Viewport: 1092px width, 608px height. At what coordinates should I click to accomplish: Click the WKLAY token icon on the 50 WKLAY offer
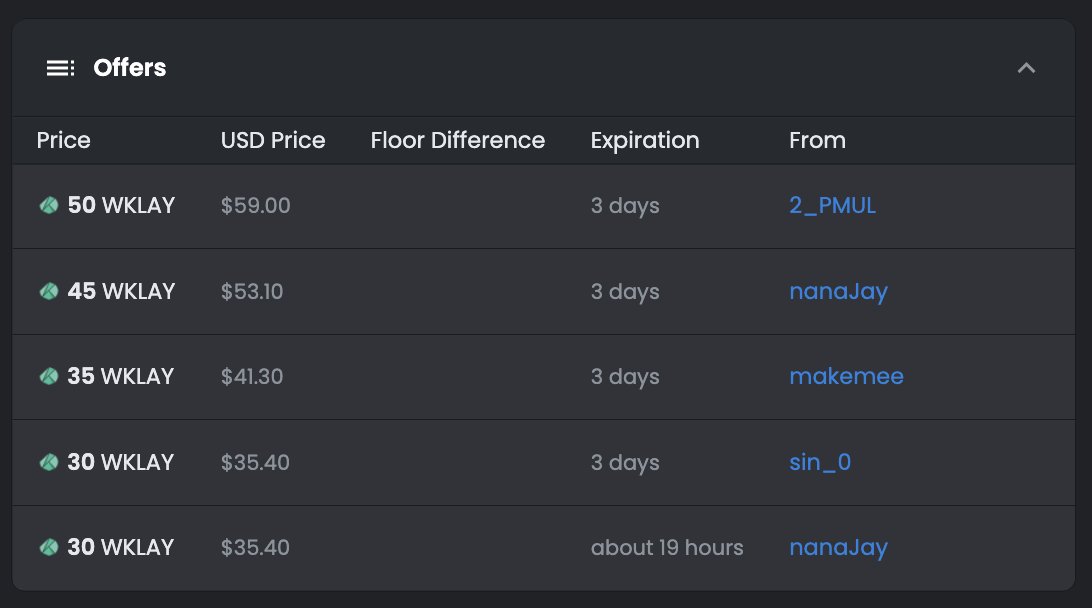(49, 206)
